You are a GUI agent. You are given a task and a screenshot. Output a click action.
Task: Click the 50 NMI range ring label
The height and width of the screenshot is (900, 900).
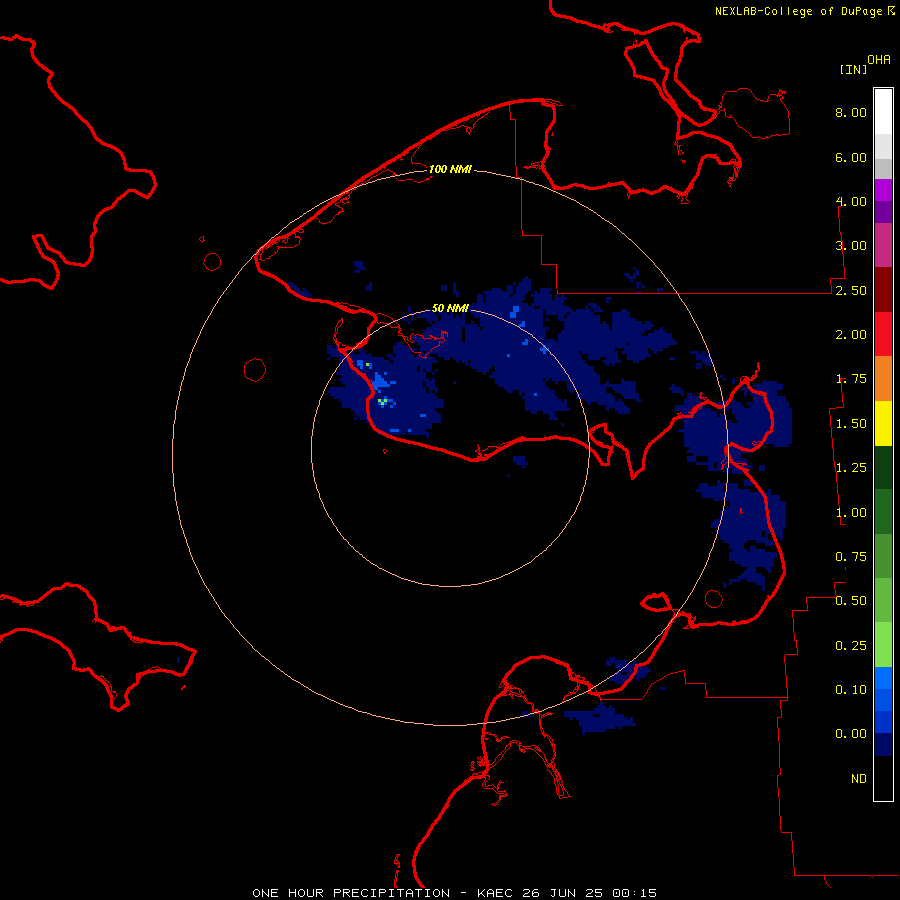(450, 308)
